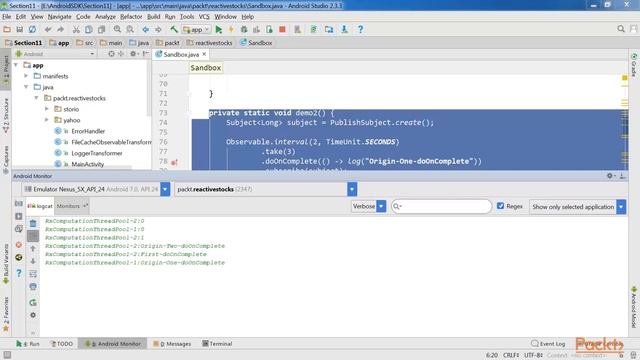Expand the manifests folder
Screen dimensions: 640x360
[26, 76]
